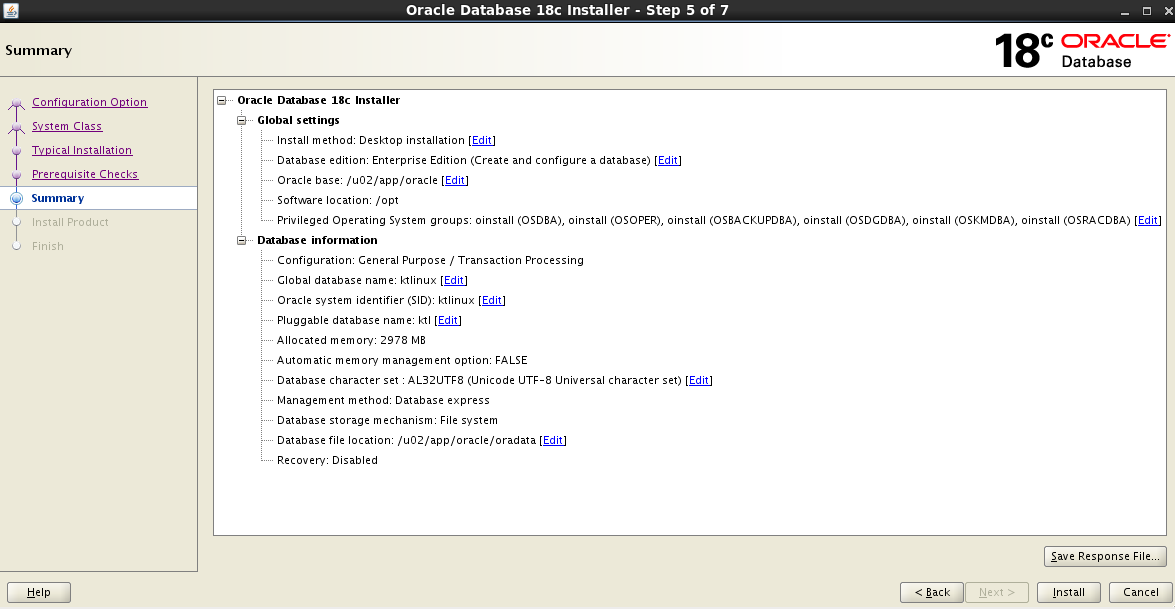This screenshot has width=1175, height=609.
Task: Select Management method: Database express row
Action: tap(383, 400)
